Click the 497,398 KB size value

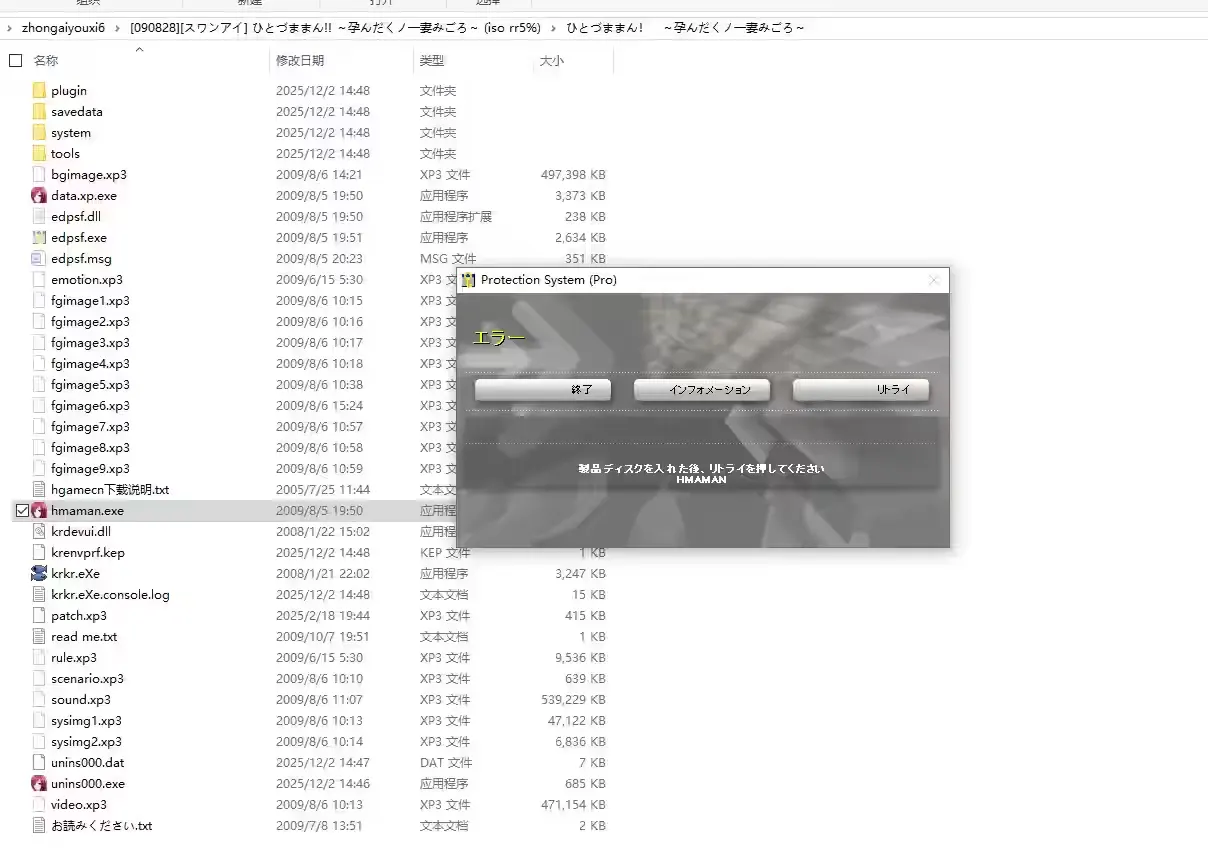coord(573,174)
